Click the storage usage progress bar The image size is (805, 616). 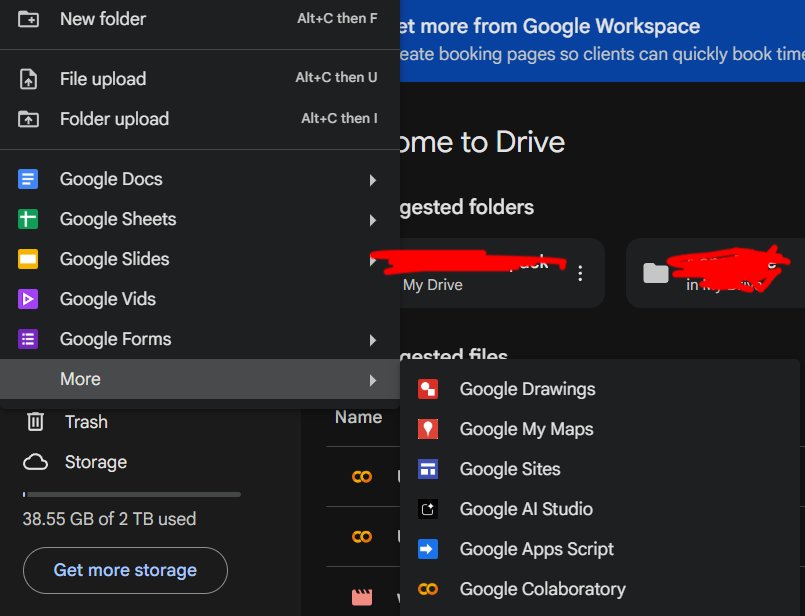pos(130,494)
